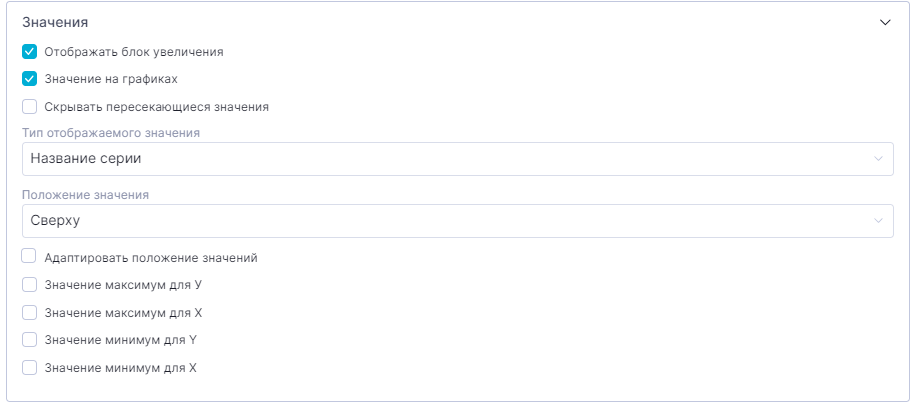Enable Адаптировать положение значений checkbox
The height and width of the screenshot is (407, 913).
(30, 257)
